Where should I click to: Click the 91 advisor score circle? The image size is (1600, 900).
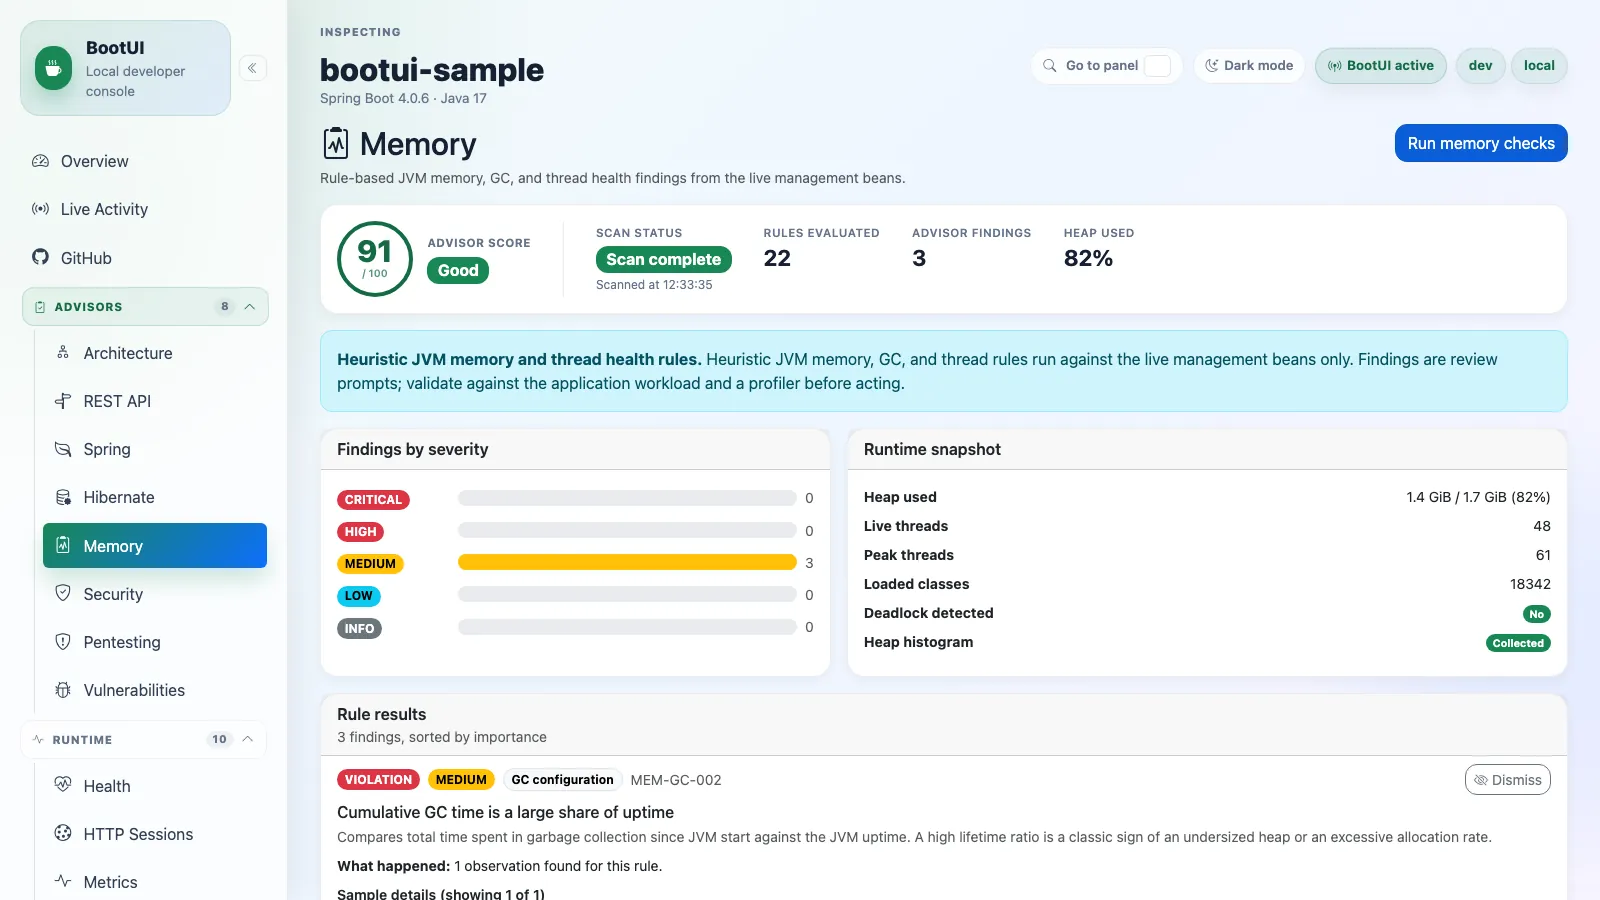tap(375, 259)
